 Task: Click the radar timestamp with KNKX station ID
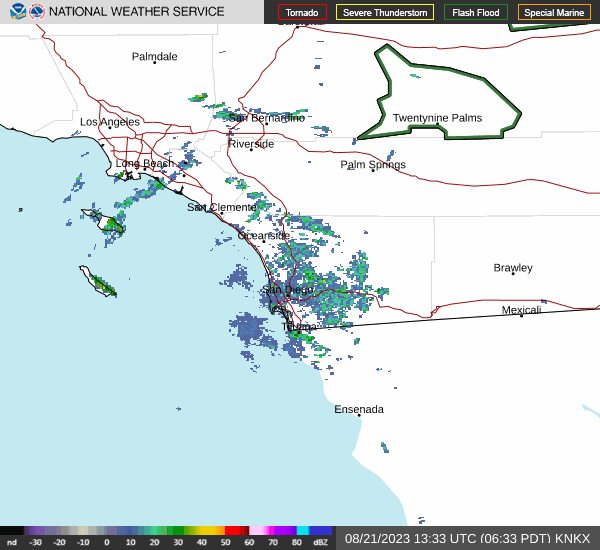[467, 538]
